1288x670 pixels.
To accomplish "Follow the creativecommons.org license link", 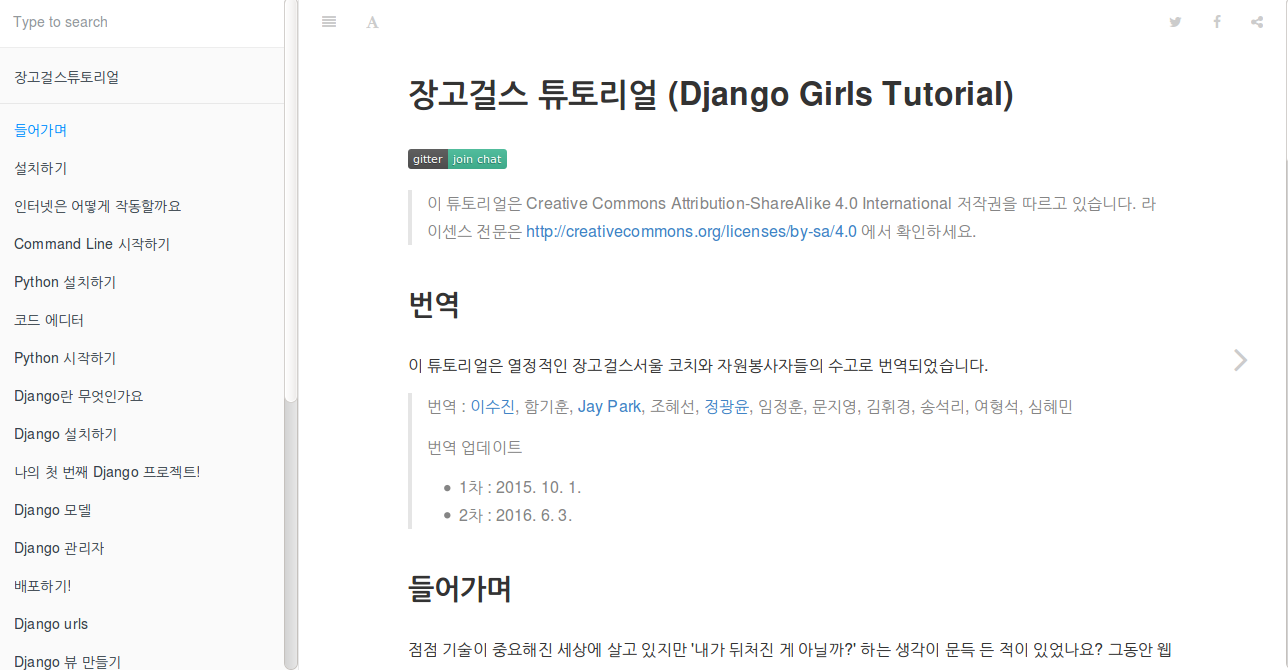I will pyautogui.click(x=691, y=231).
